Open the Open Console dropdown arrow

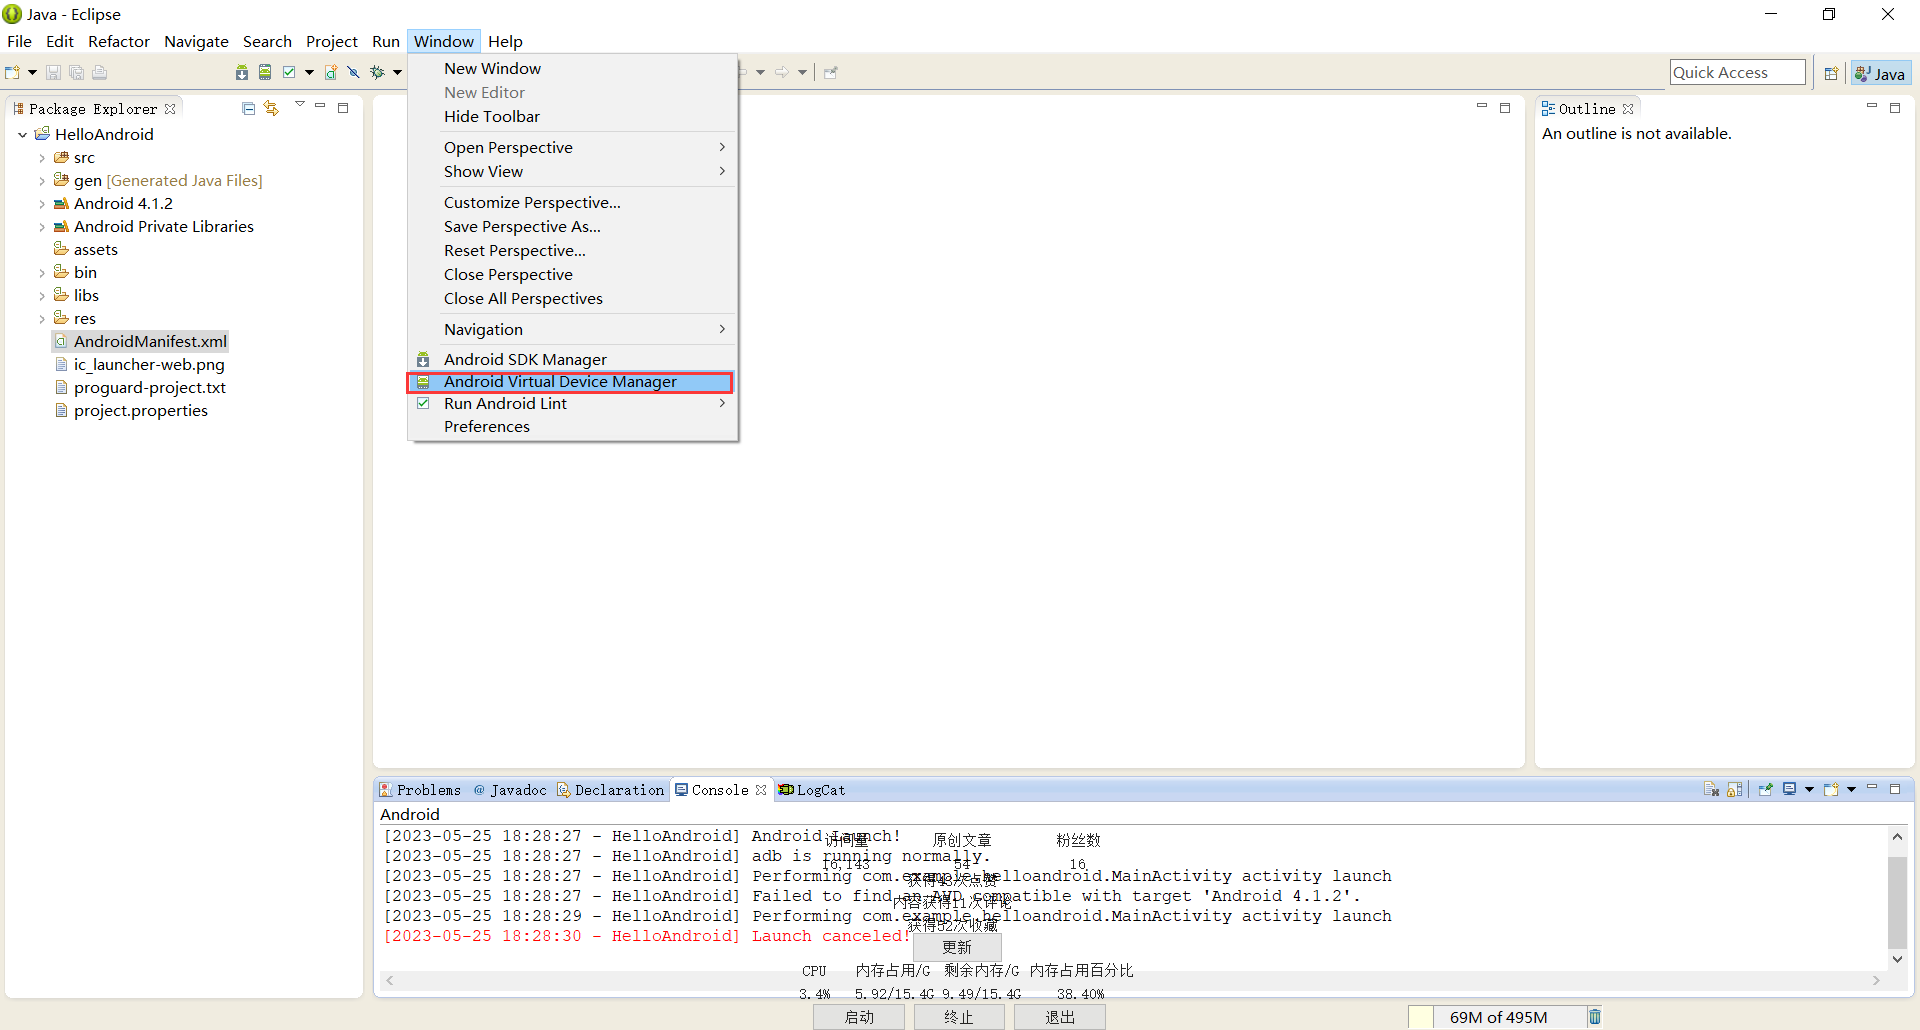(x=1851, y=789)
